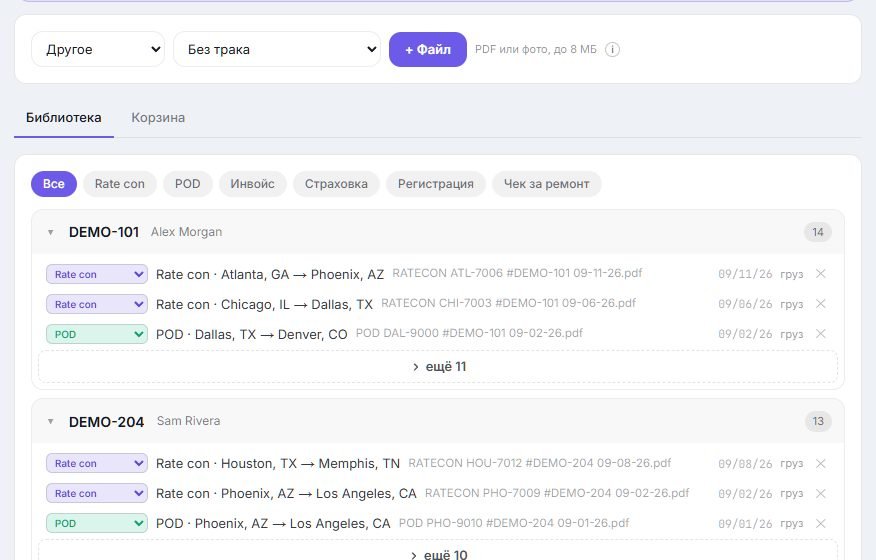This screenshot has width=876, height=560.
Task: Open the Atlanta to Phoenix rate con document
Action: (x=270, y=274)
